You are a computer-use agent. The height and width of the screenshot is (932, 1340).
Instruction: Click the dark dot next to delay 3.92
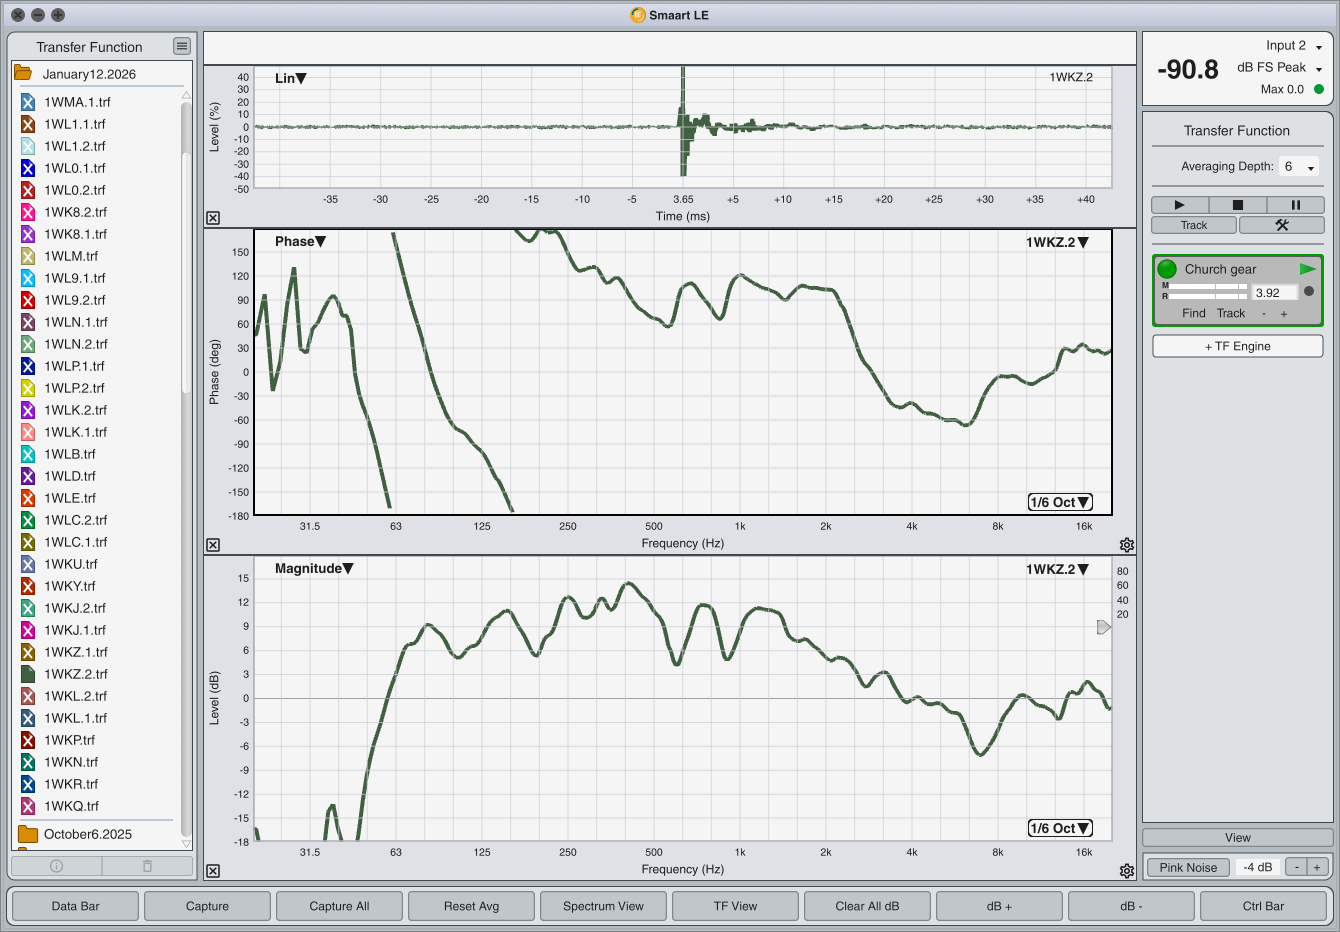(1309, 292)
